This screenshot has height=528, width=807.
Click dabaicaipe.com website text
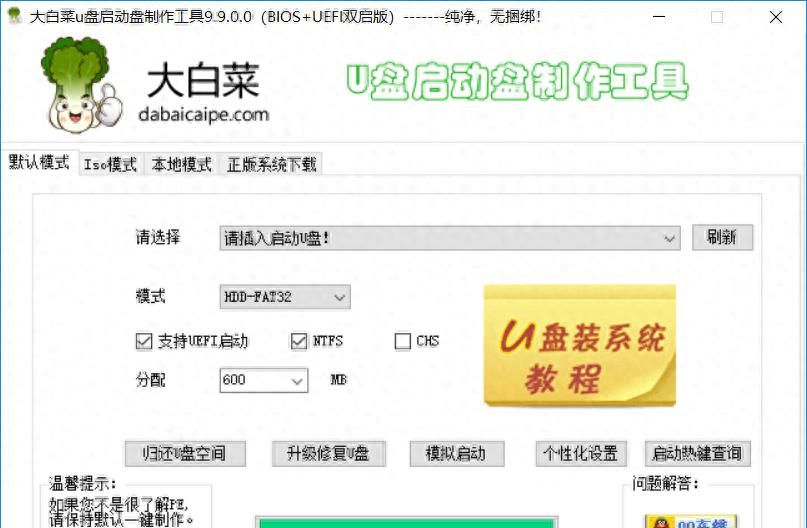203,114
